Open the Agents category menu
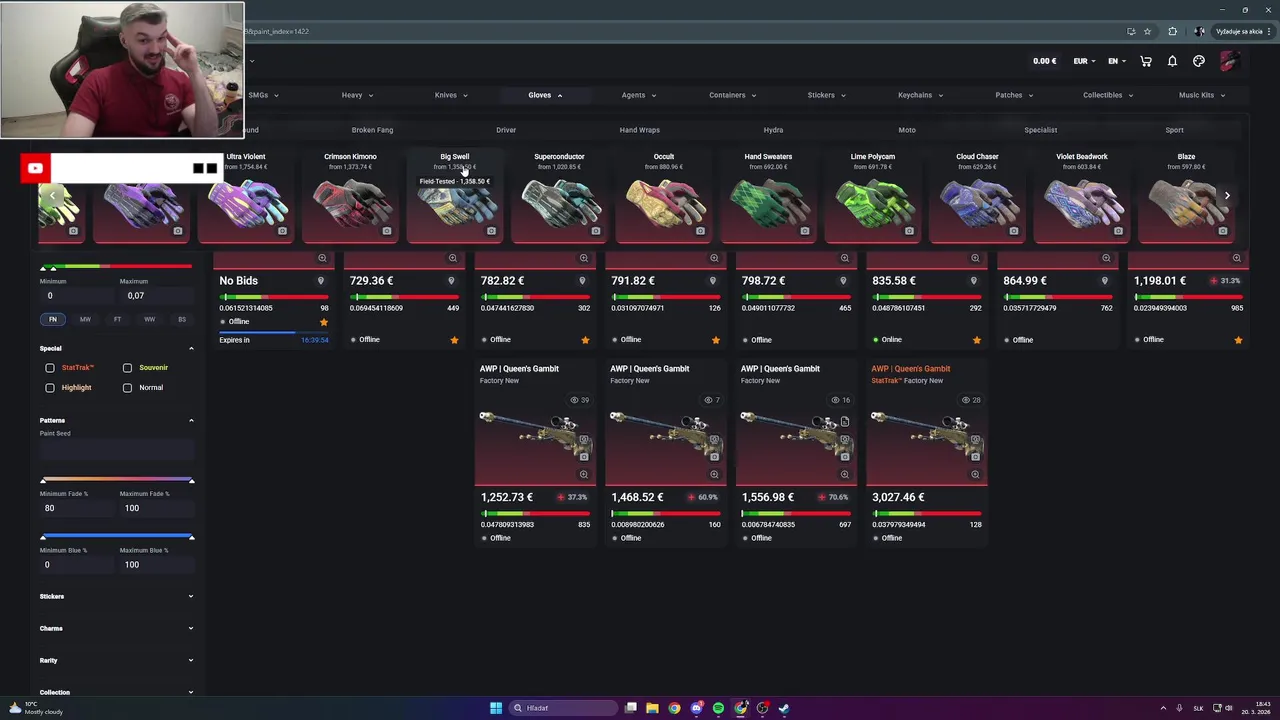The height and width of the screenshot is (720, 1280). (639, 95)
